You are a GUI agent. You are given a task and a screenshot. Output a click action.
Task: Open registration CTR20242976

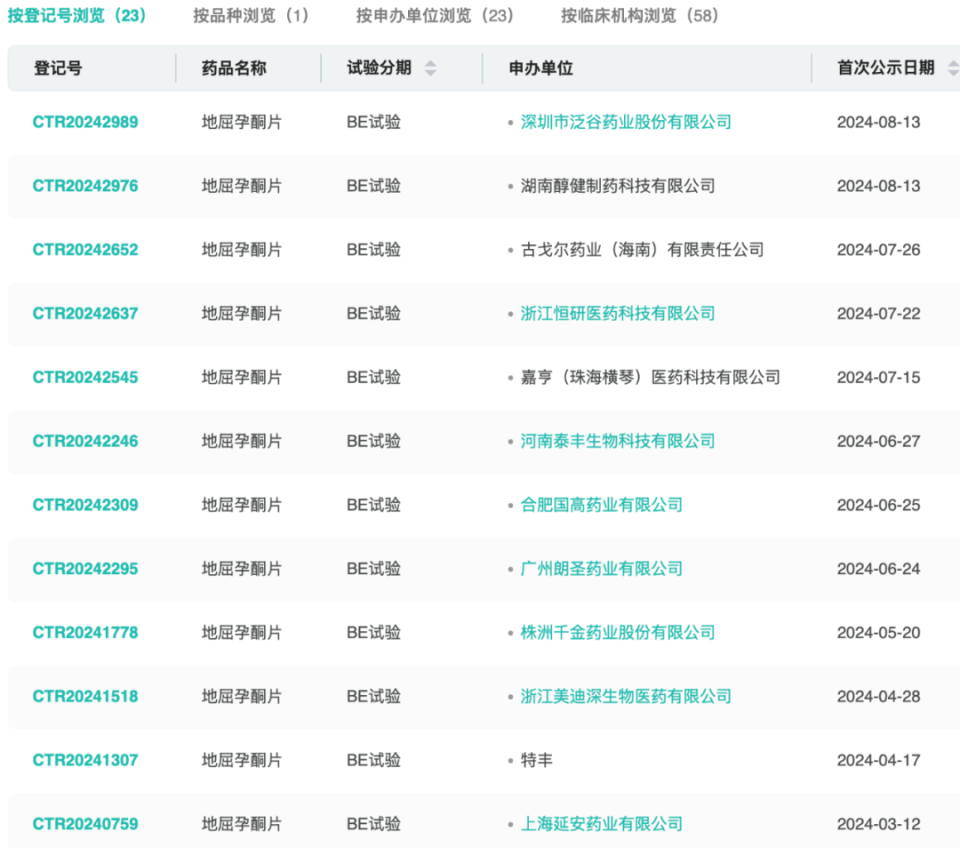[85, 186]
